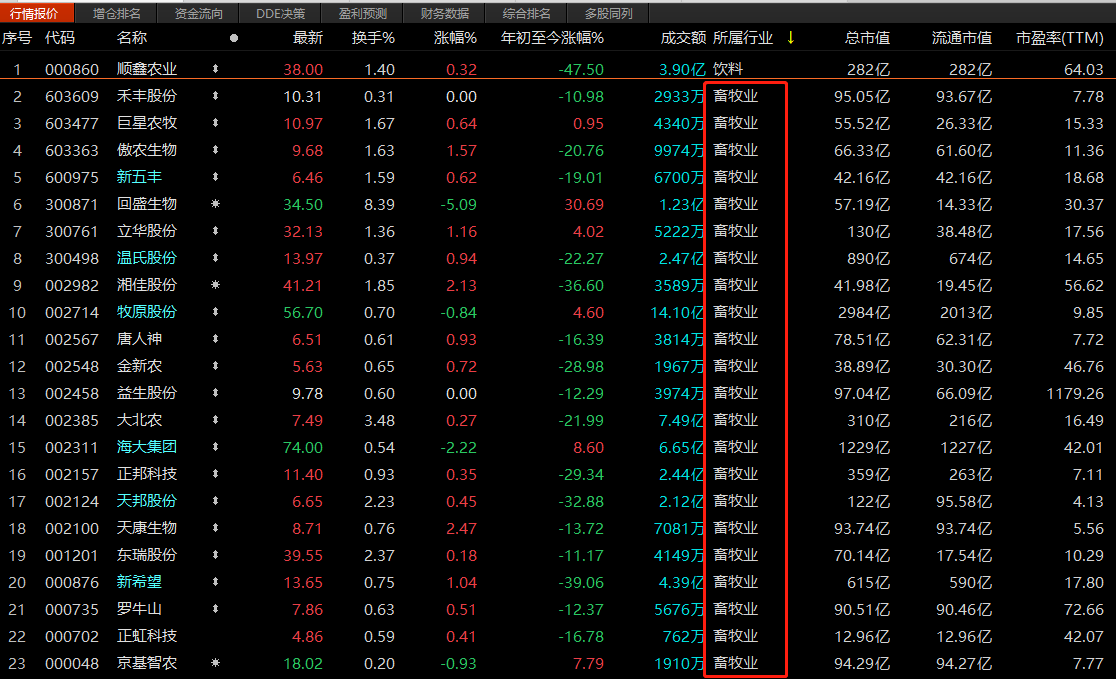Click the star icon next to 湘佳股份
Image resolution: width=1116 pixels, height=679 pixels.
(215, 285)
